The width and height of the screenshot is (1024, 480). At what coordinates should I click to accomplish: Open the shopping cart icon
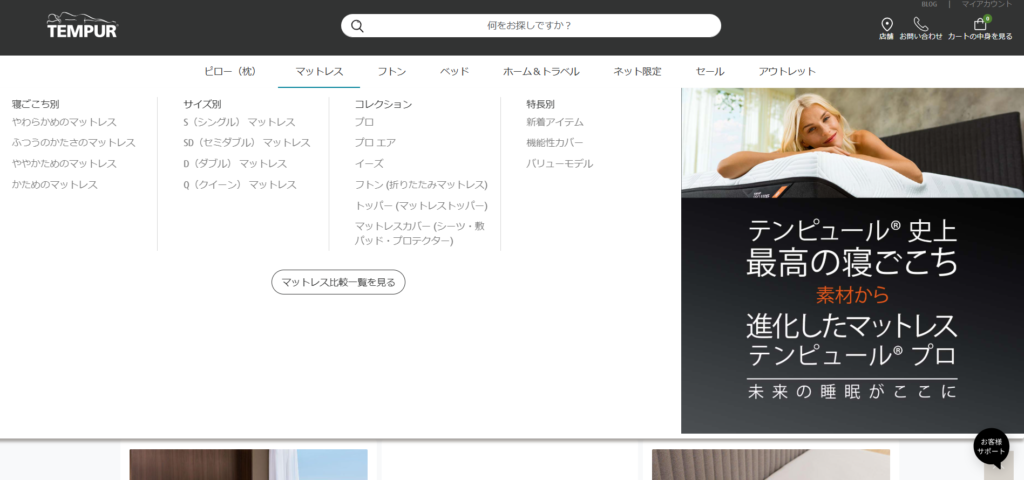[980, 24]
